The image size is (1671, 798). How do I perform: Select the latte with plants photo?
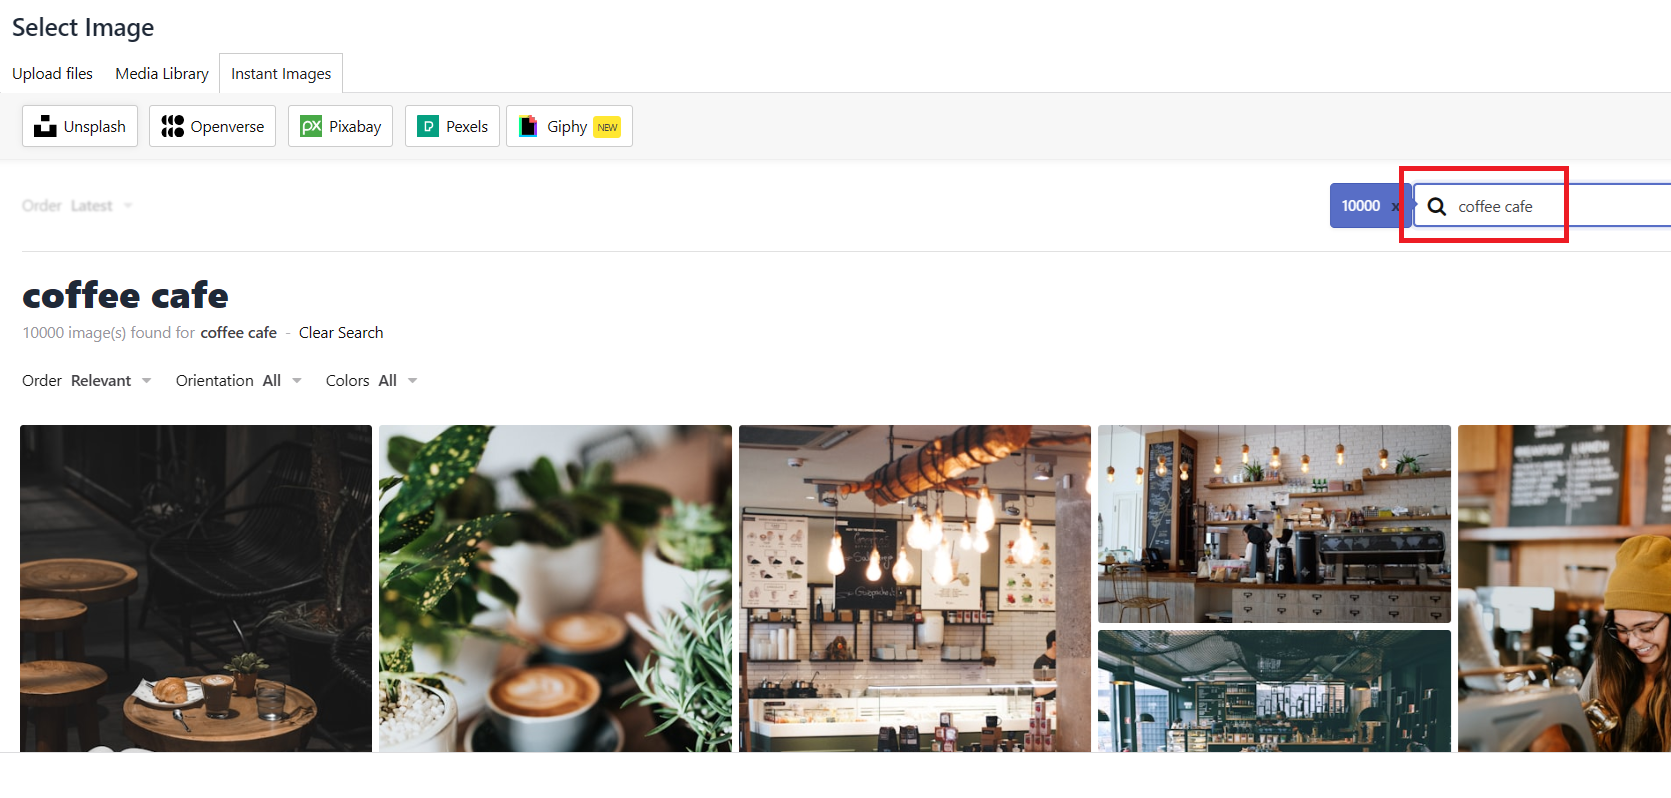tap(555, 588)
